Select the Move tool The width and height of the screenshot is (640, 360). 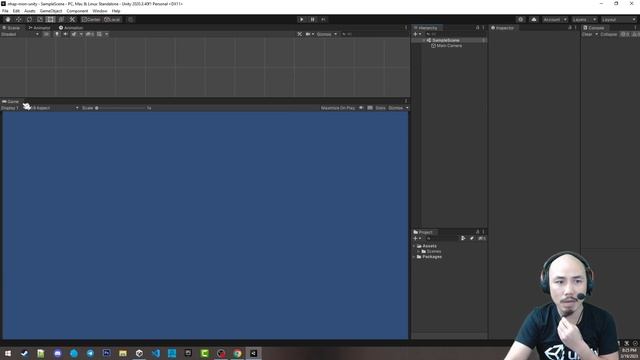(x=18, y=20)
